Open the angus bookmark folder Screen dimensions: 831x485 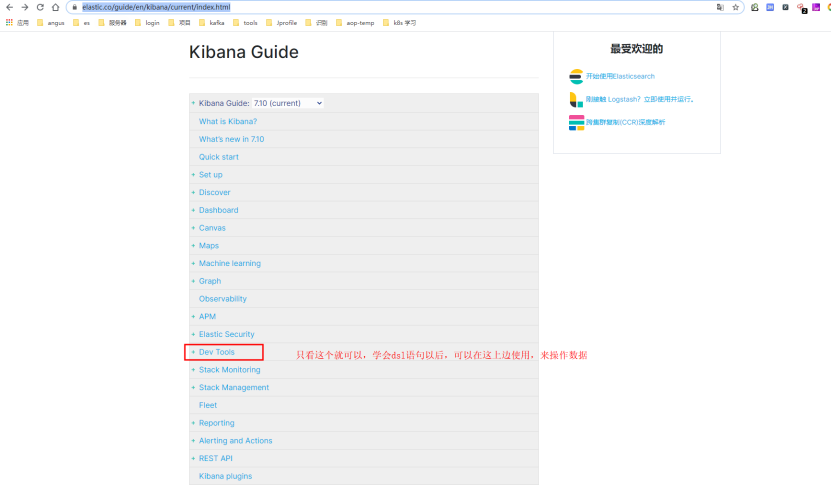coord(50,23)
